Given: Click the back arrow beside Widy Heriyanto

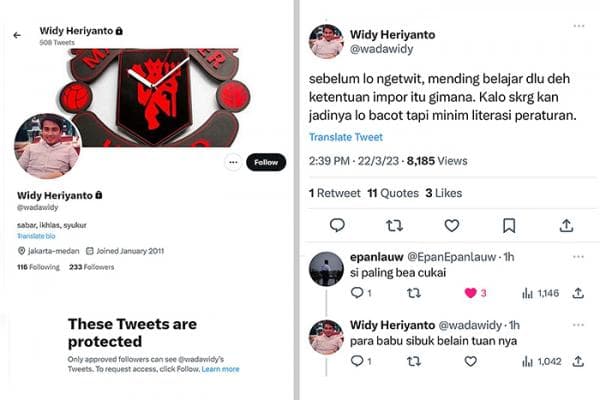Looking at the screenshot, I should coord(17,35).
